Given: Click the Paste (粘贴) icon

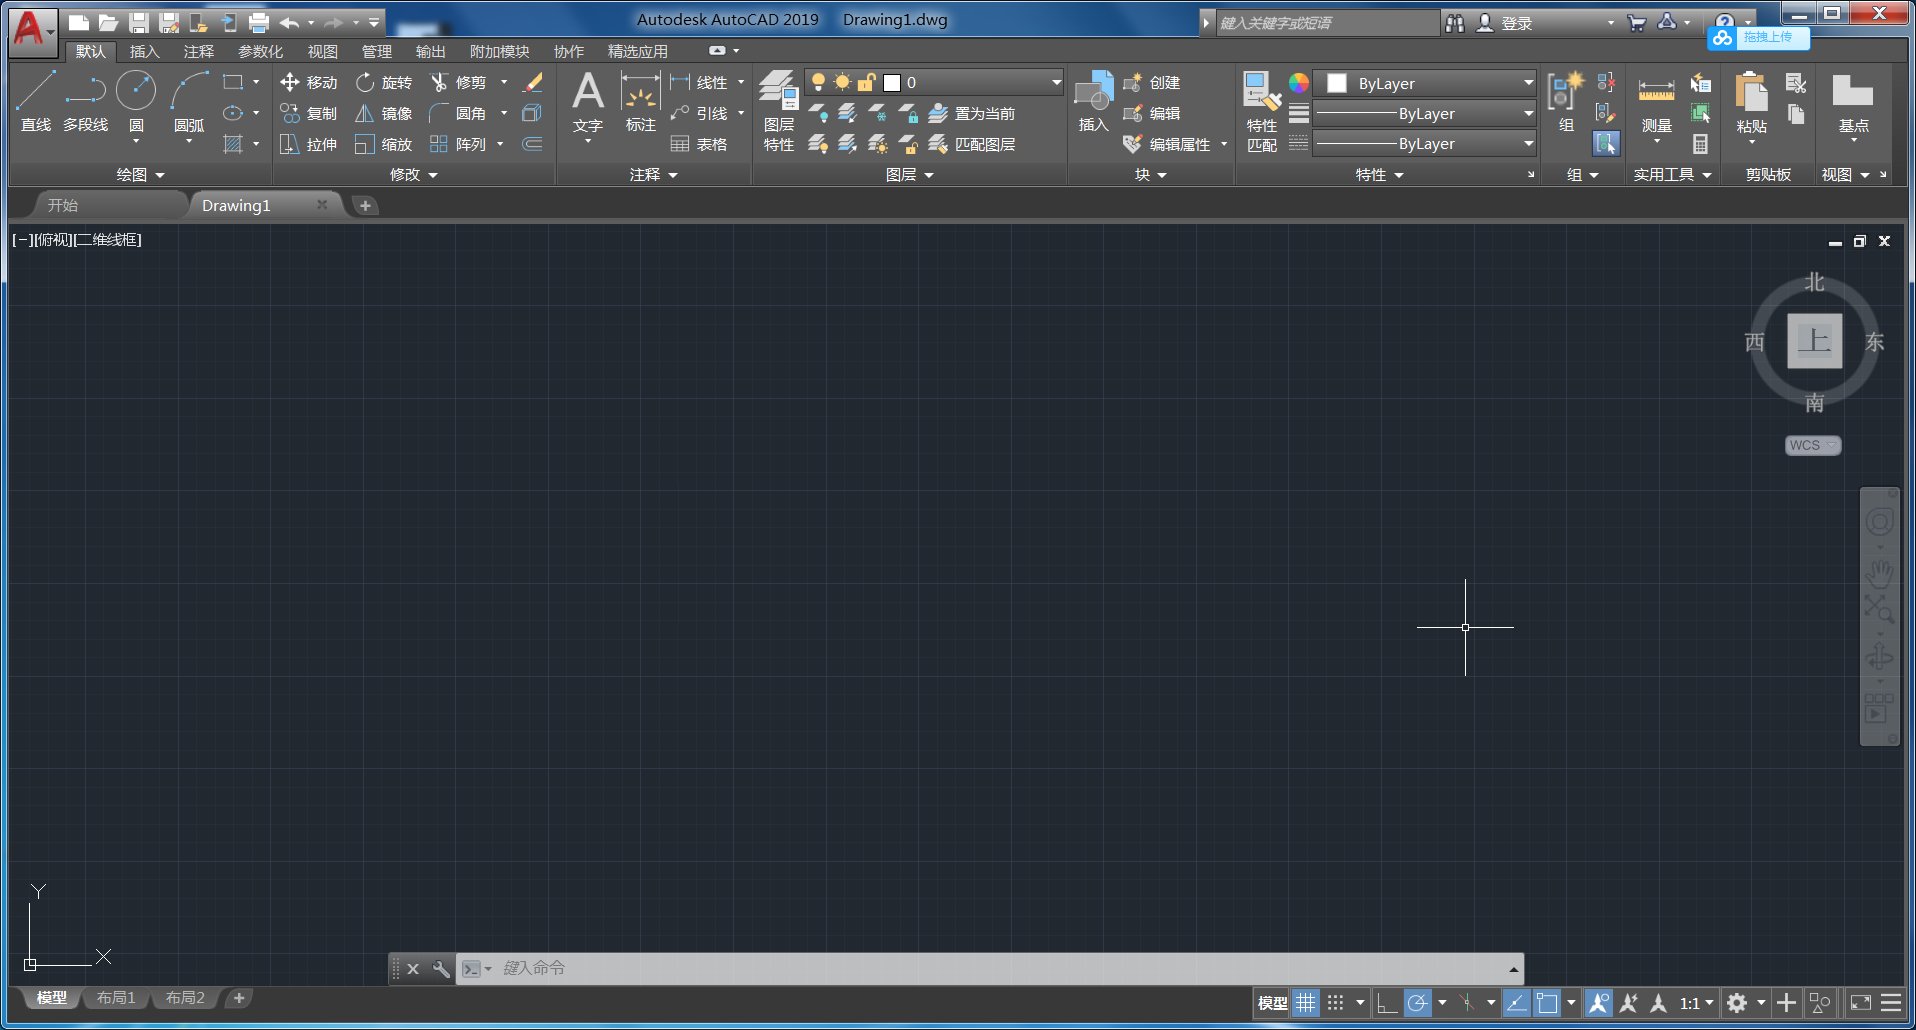Looking at the screenshot, I should click(1751, 105).
